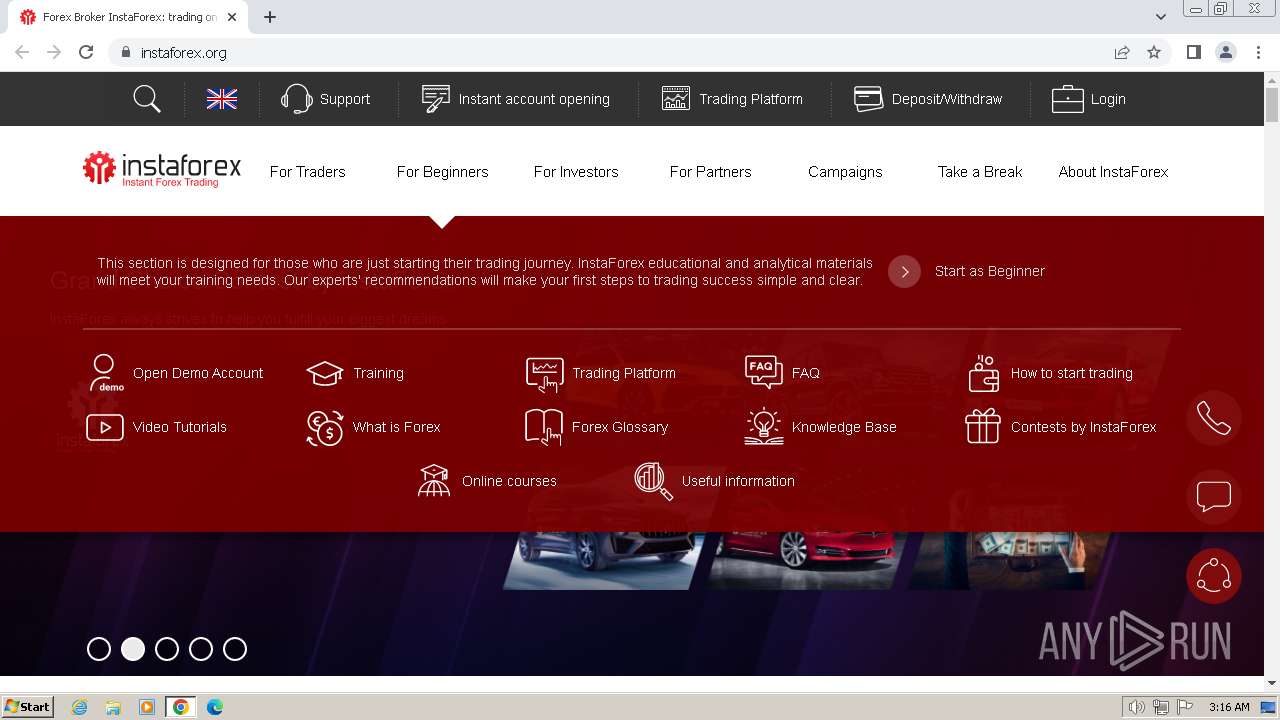
Task: Click the Trading Platform chart icon in dropdown
Action: (x=544, y=374)
